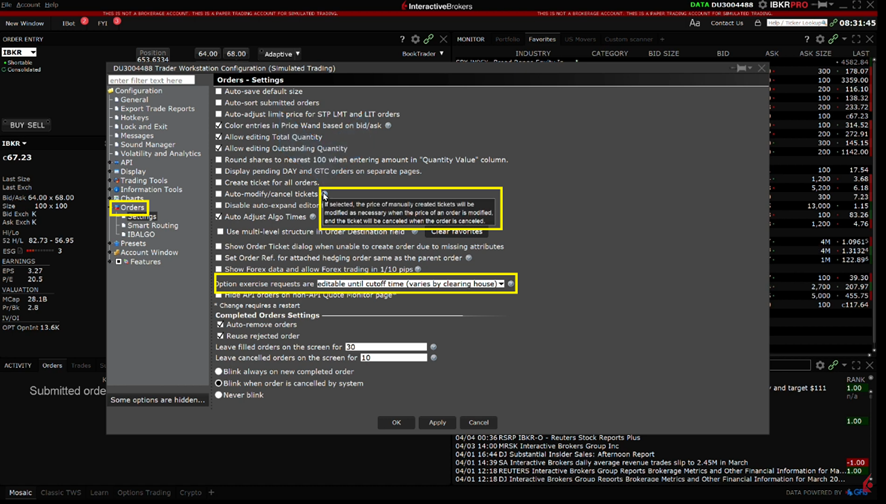This screenshot has height=504, width=886.
Task: Open the Account menu
Action: point(28,5)
